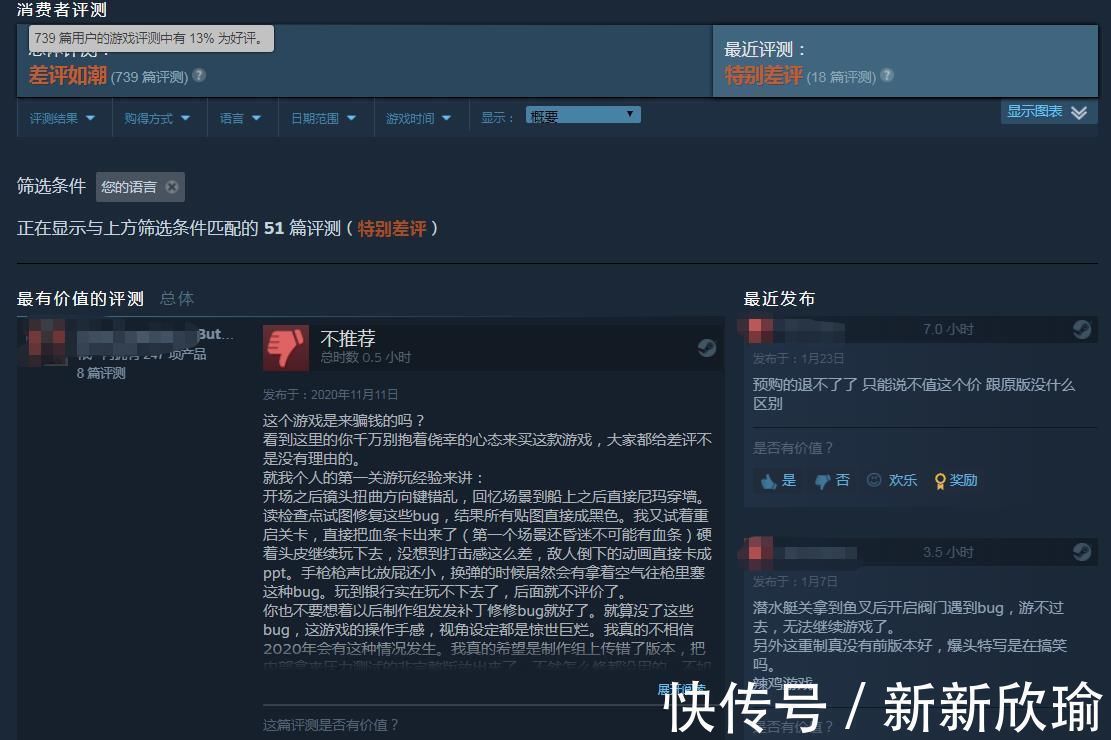The height and width of the screenshot is (740, 1111).
Task: Expand the 语言 filter dropdown
Action: click(240, 117)
